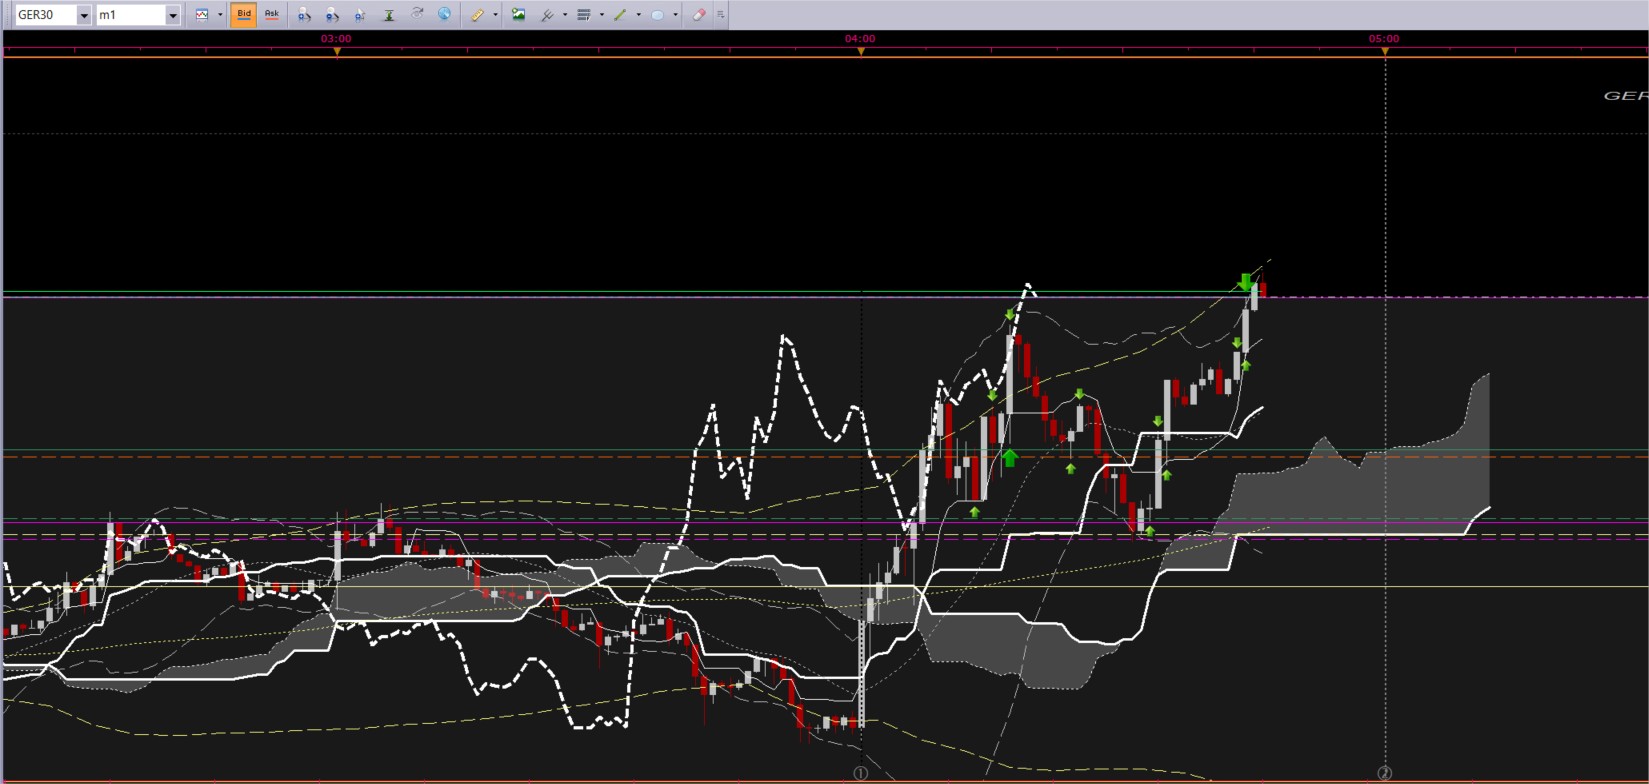Expand the levels tool dropdown arrow
The image size is (1649, 784).
coord(602,15)
